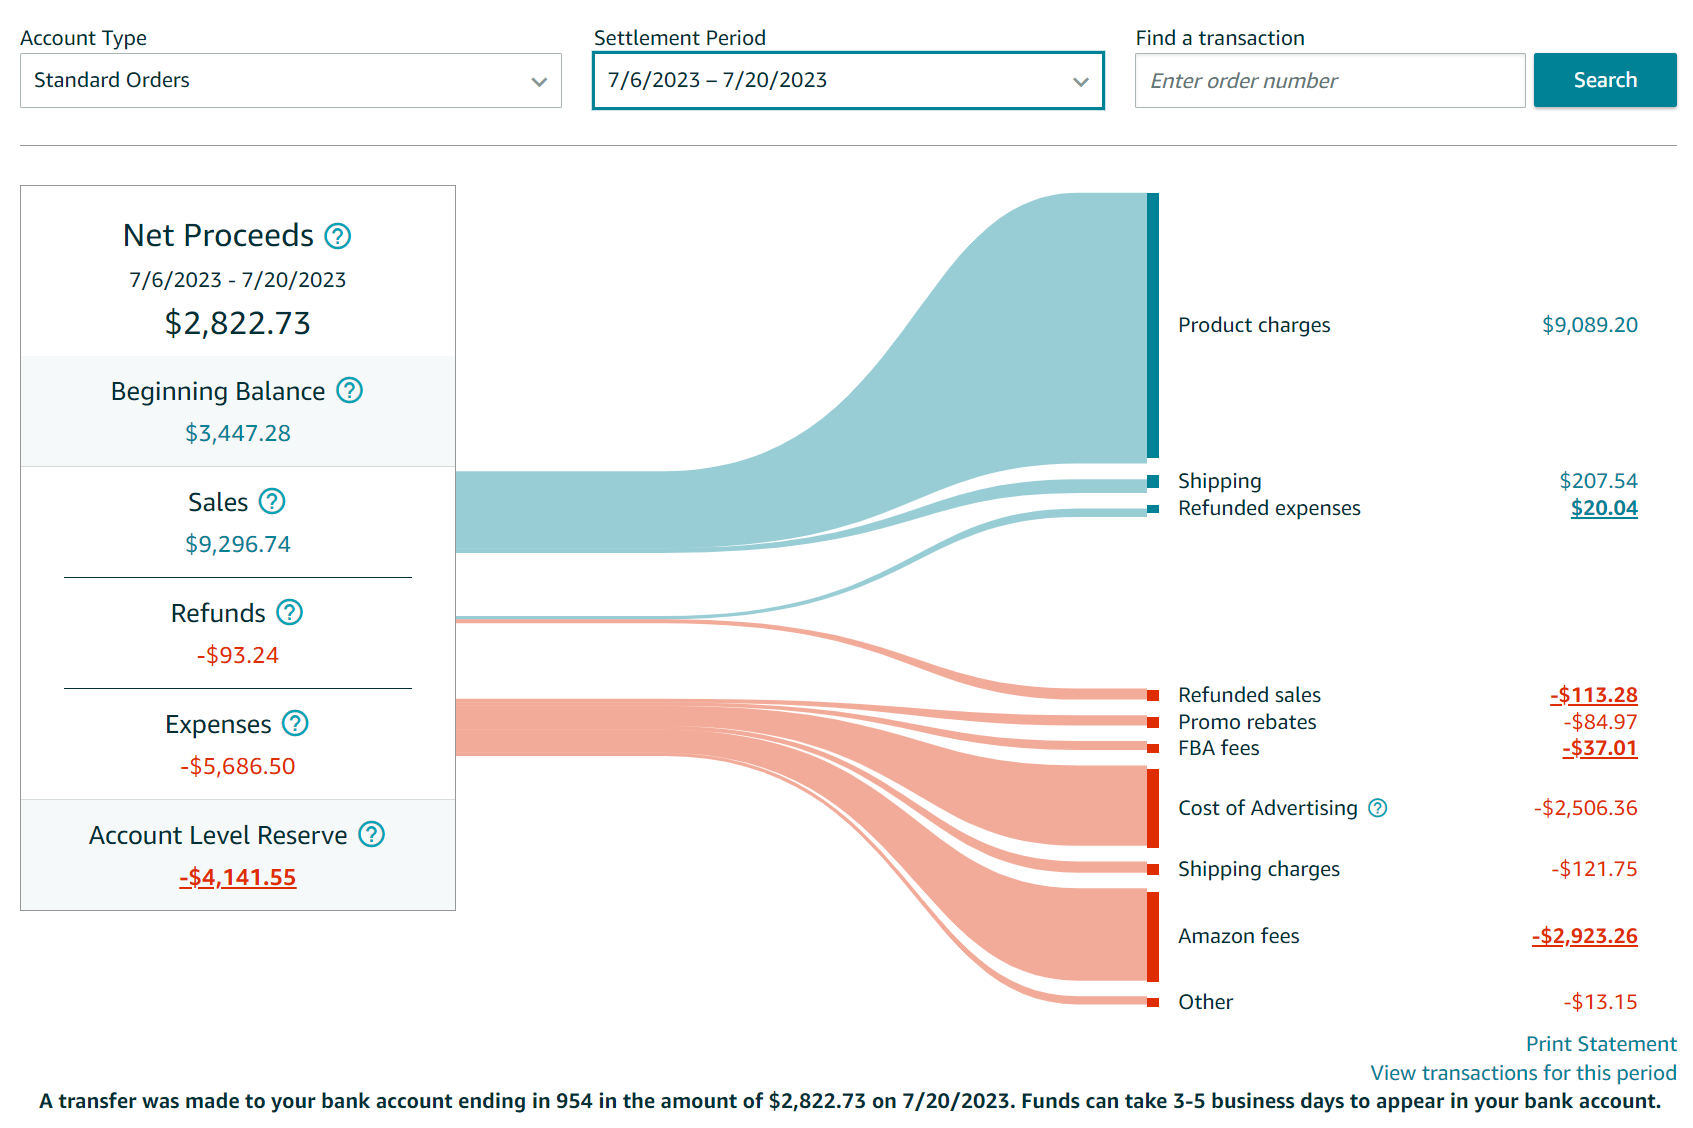Click the teal Product charges bar
The image size is (1693, 1128).
point(1152,325)
